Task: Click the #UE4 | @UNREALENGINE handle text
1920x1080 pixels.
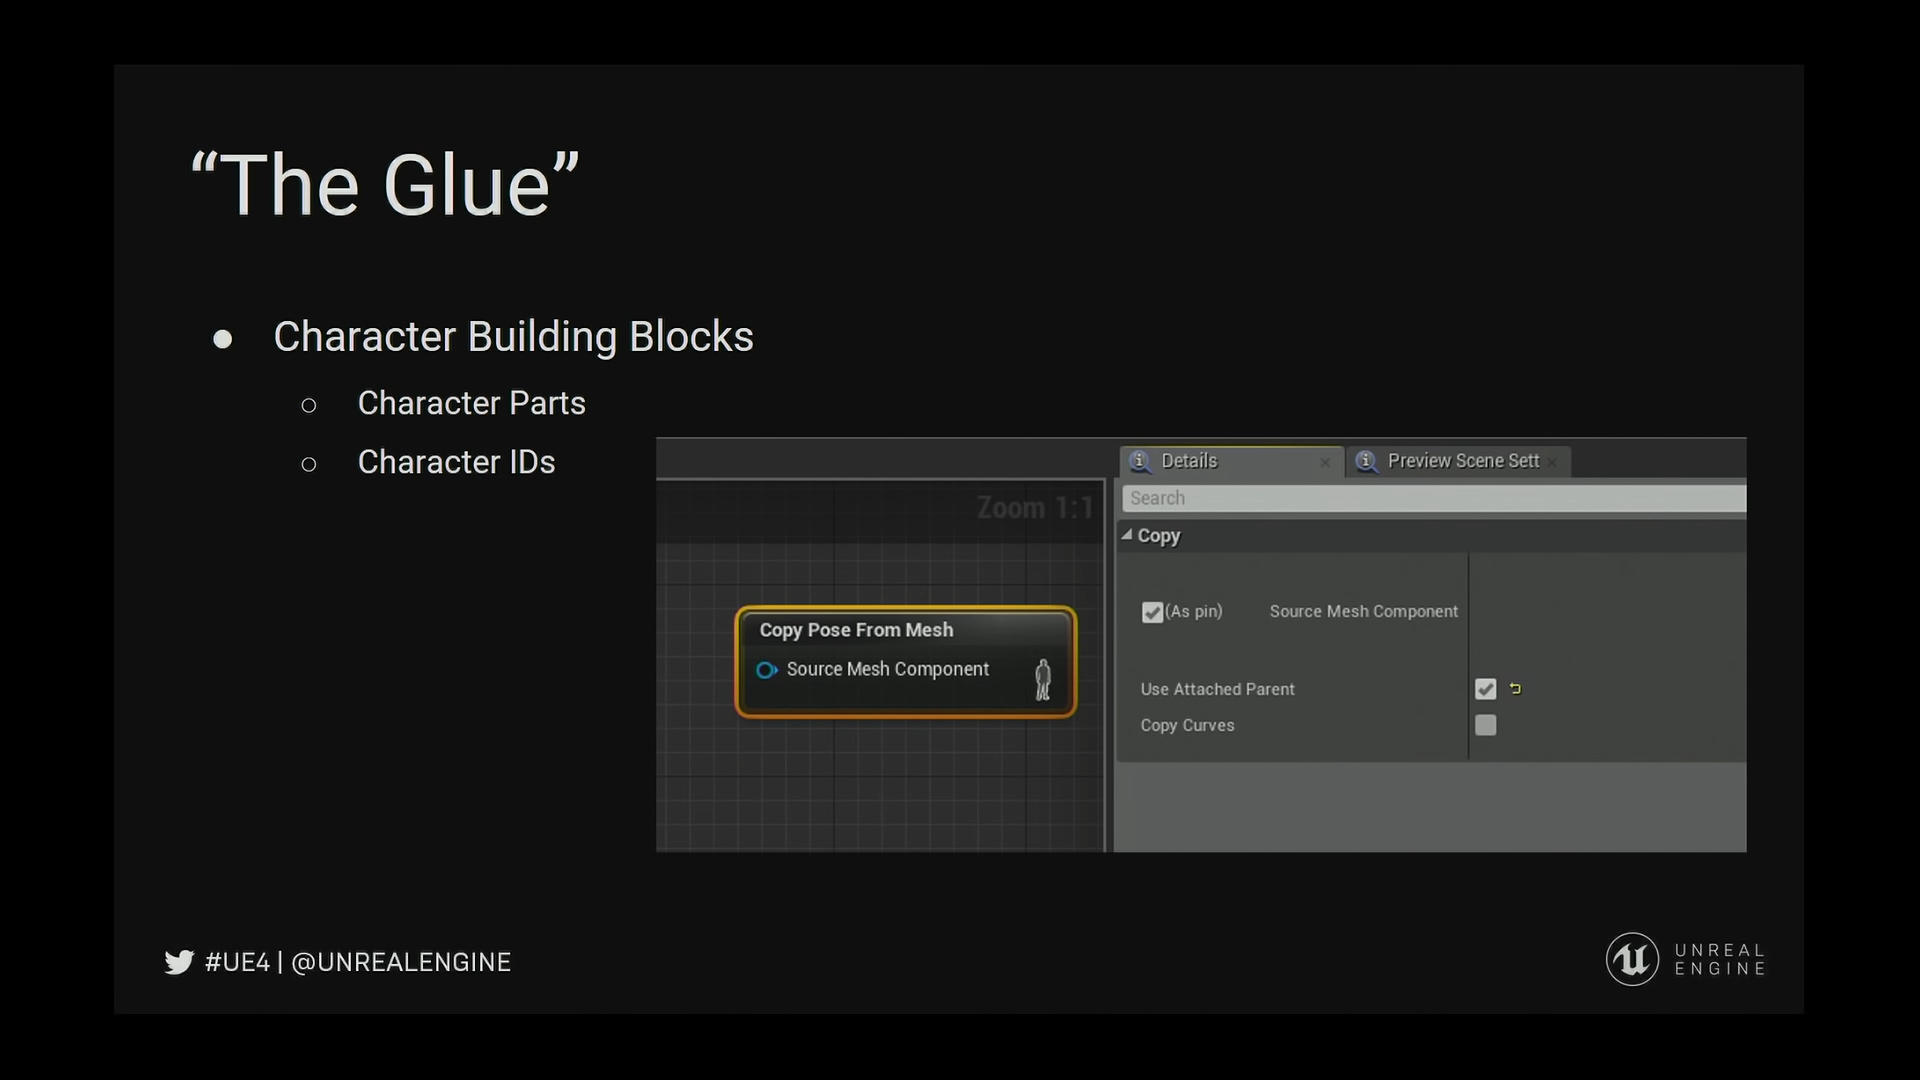Action: click(357, 962)
